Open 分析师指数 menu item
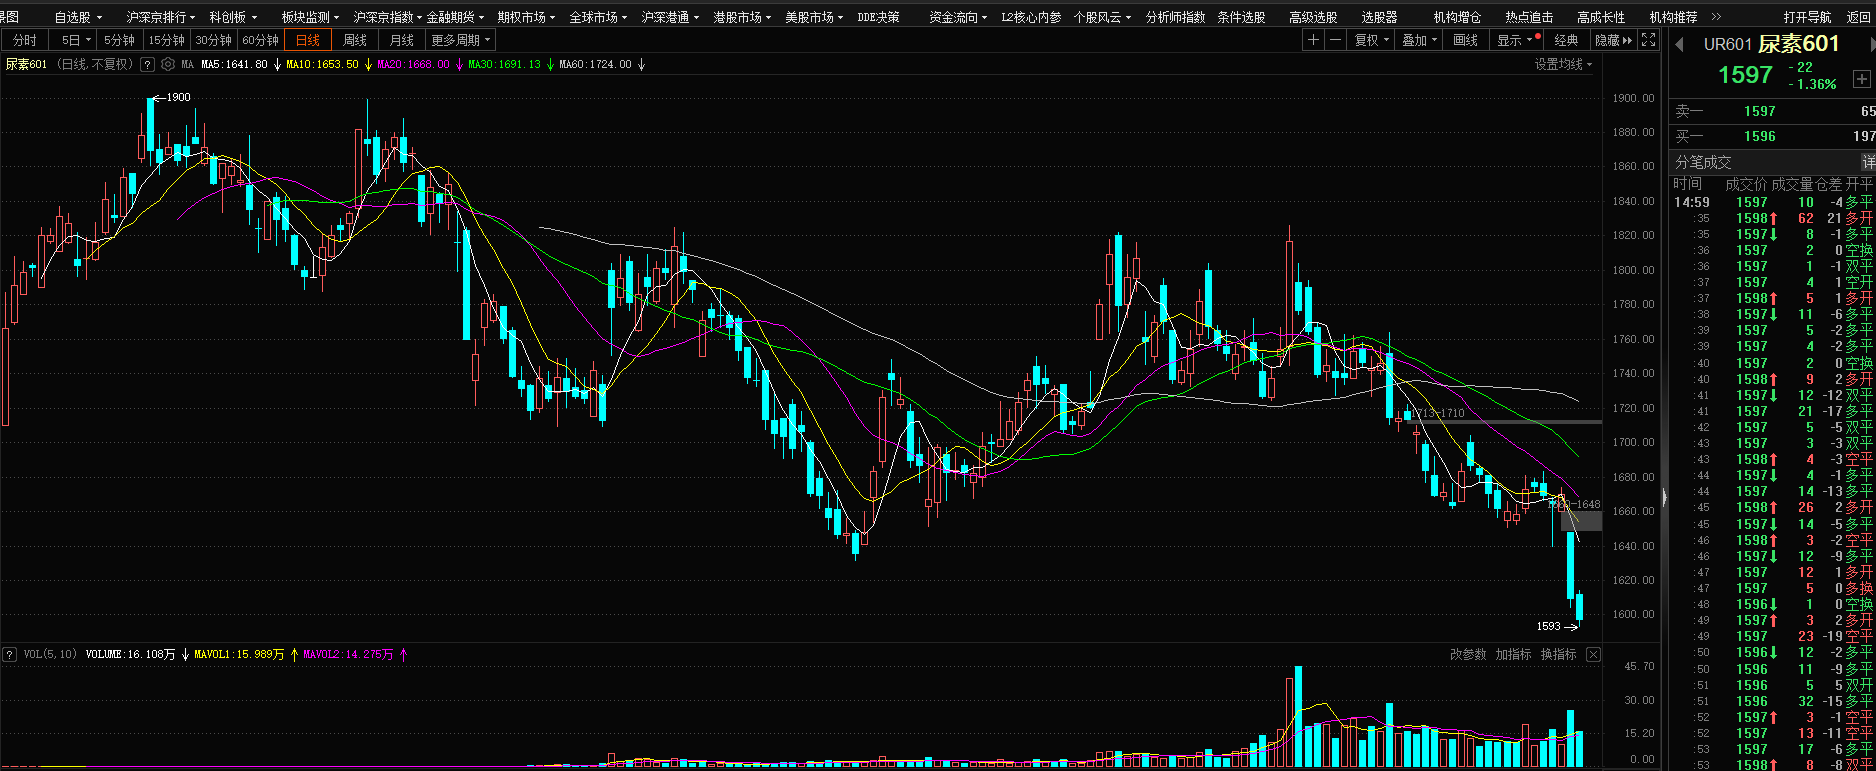The width and height of the screenshot is (1876, 771). (1175, 17)
